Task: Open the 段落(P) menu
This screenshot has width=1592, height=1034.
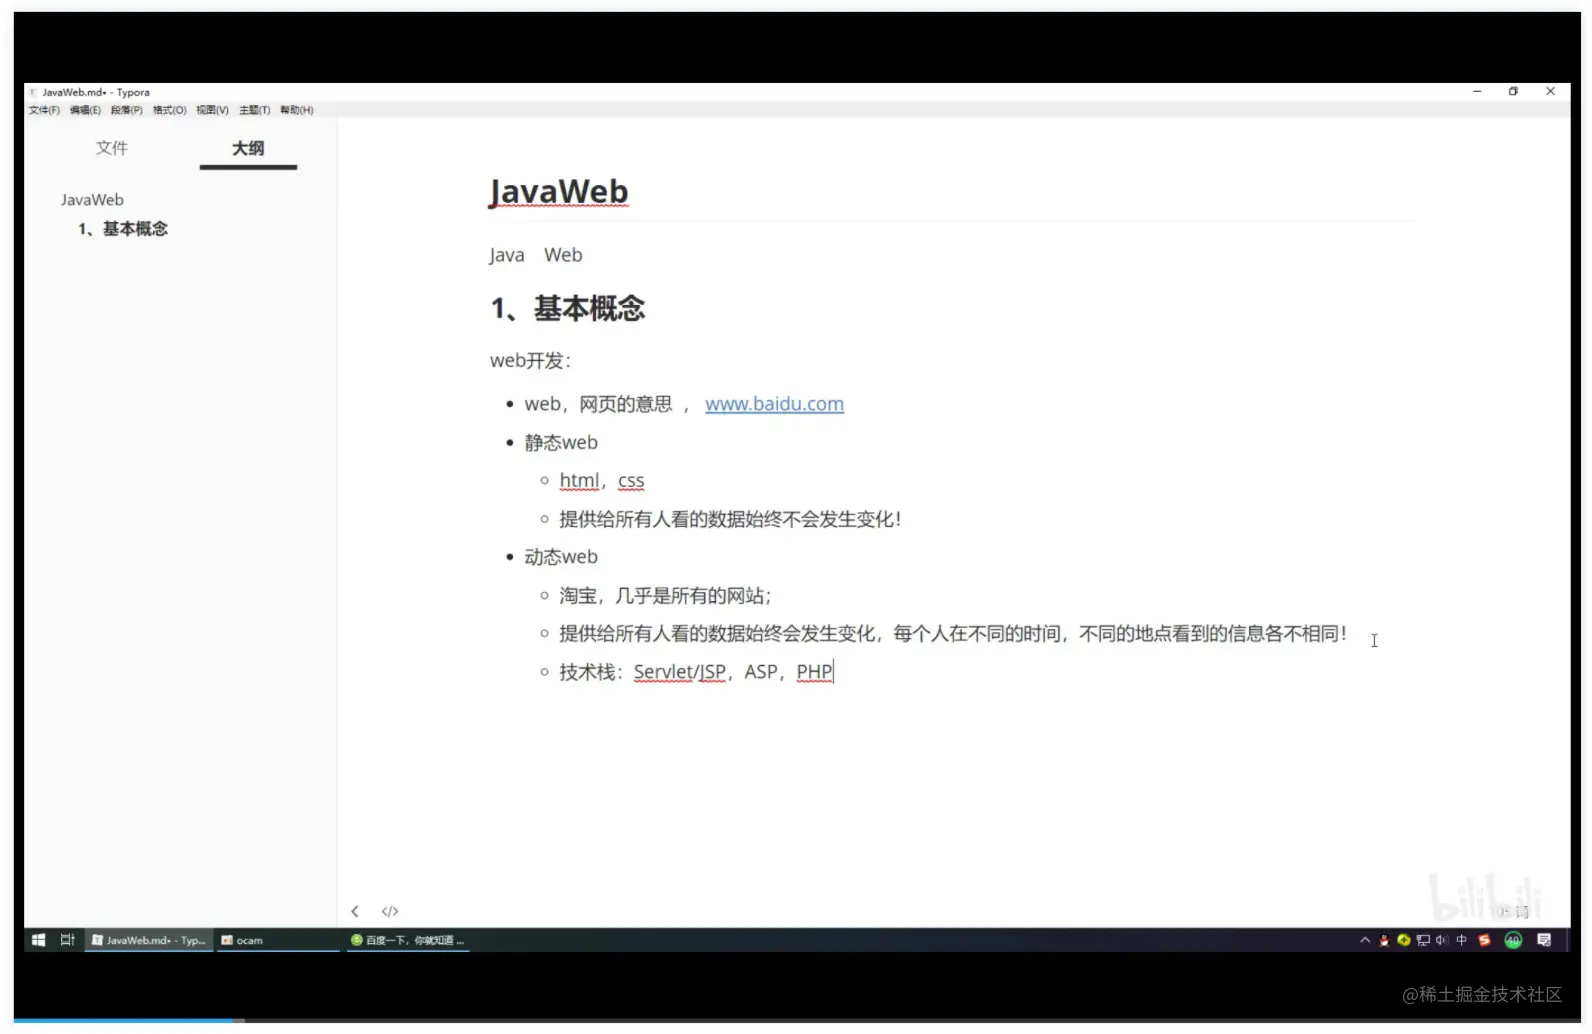Action: 127,110
